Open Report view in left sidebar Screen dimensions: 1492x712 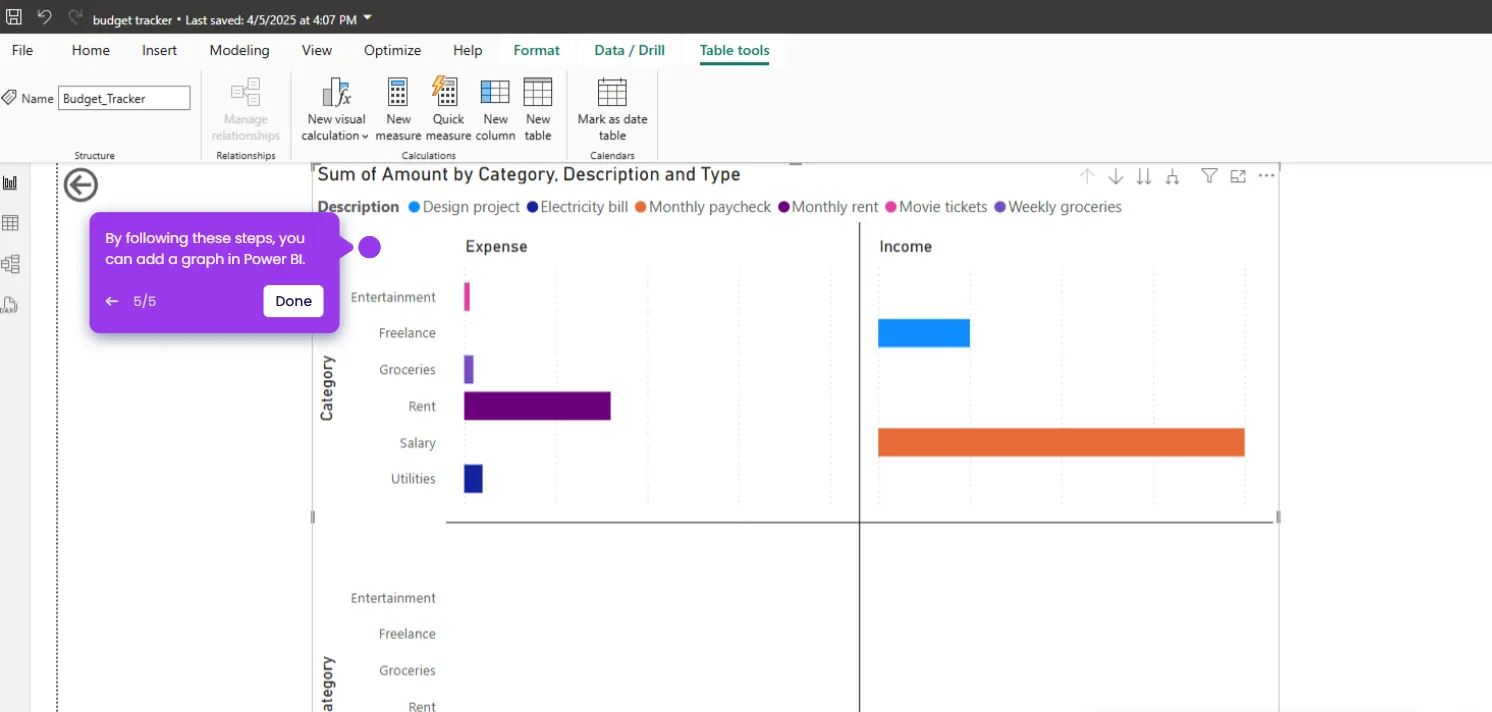coord(11,183)
